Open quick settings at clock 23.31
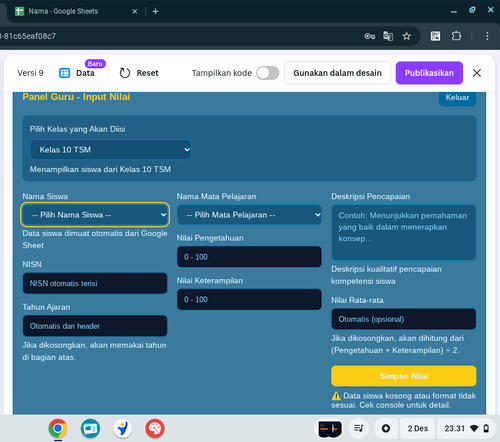This screenshot has height=442, width=500. tap(466, 428)
